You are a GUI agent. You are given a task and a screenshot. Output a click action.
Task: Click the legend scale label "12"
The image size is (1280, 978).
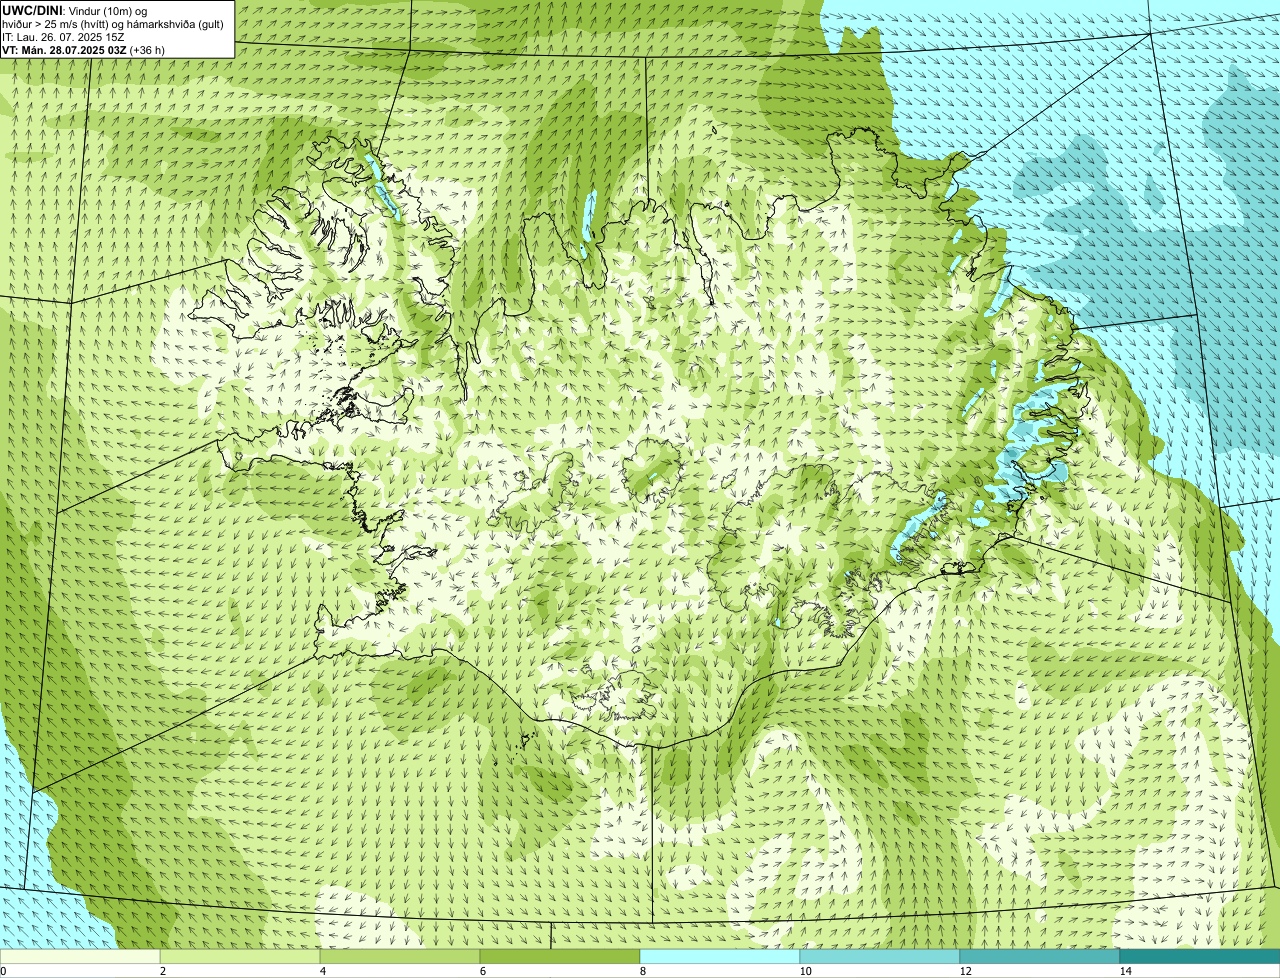[x=965, y=971]
